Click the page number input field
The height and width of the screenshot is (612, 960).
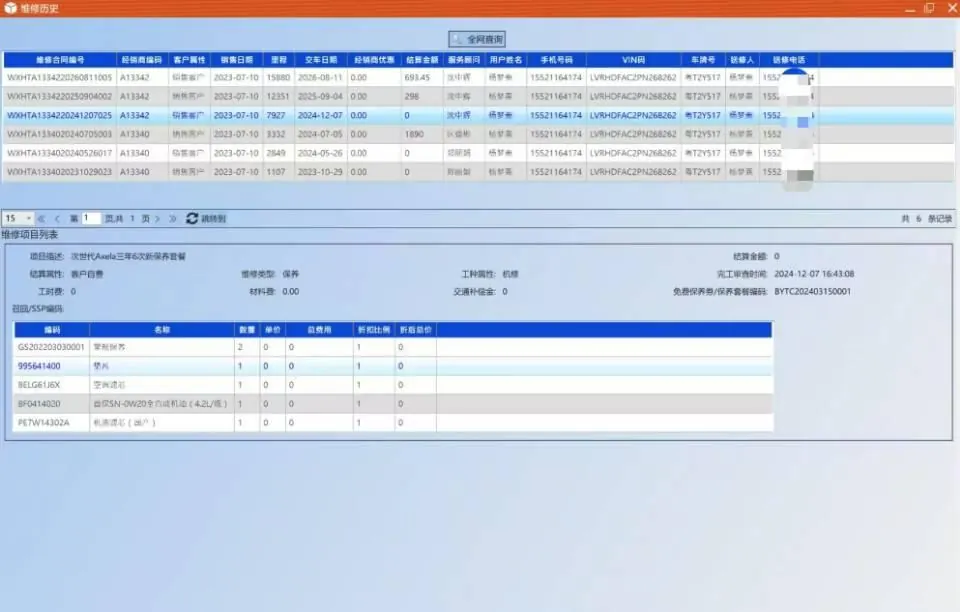point(91,218)
